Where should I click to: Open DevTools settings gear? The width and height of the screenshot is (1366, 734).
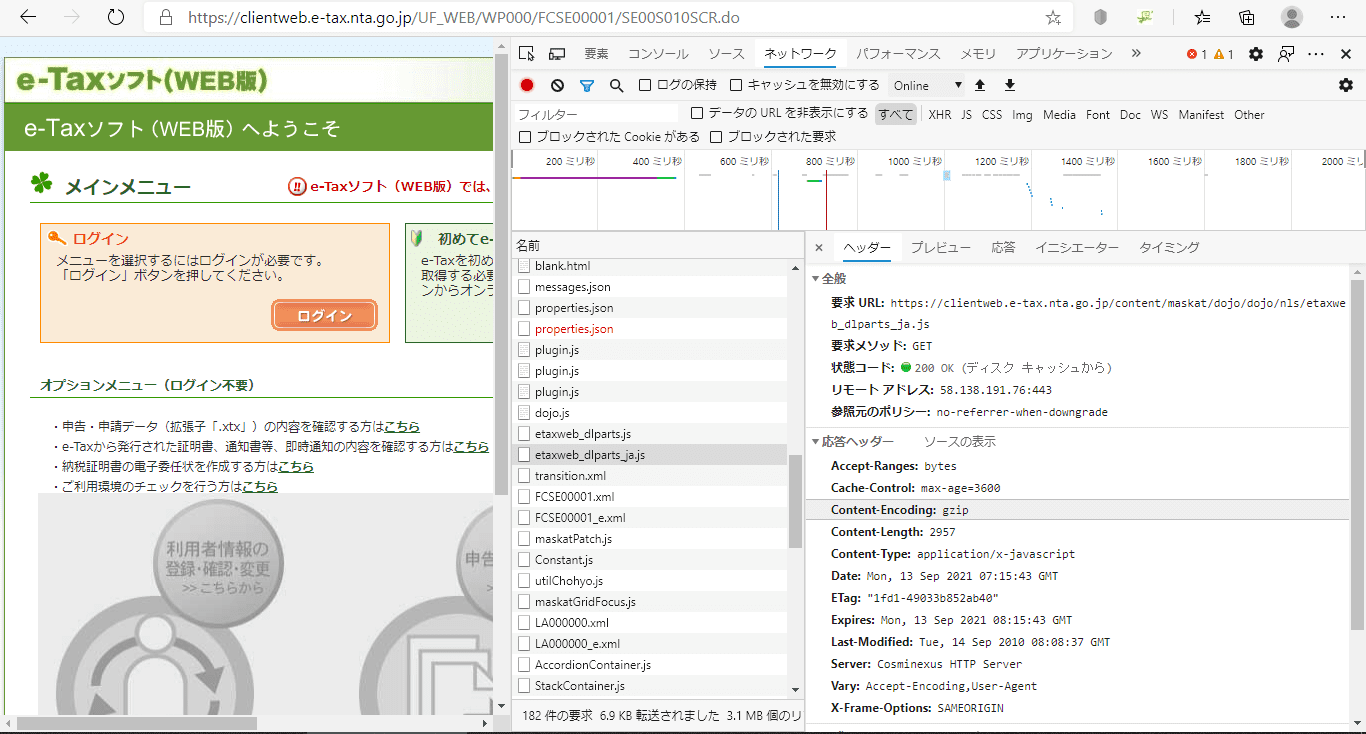pyautogui.click(x=1256, y=54)
